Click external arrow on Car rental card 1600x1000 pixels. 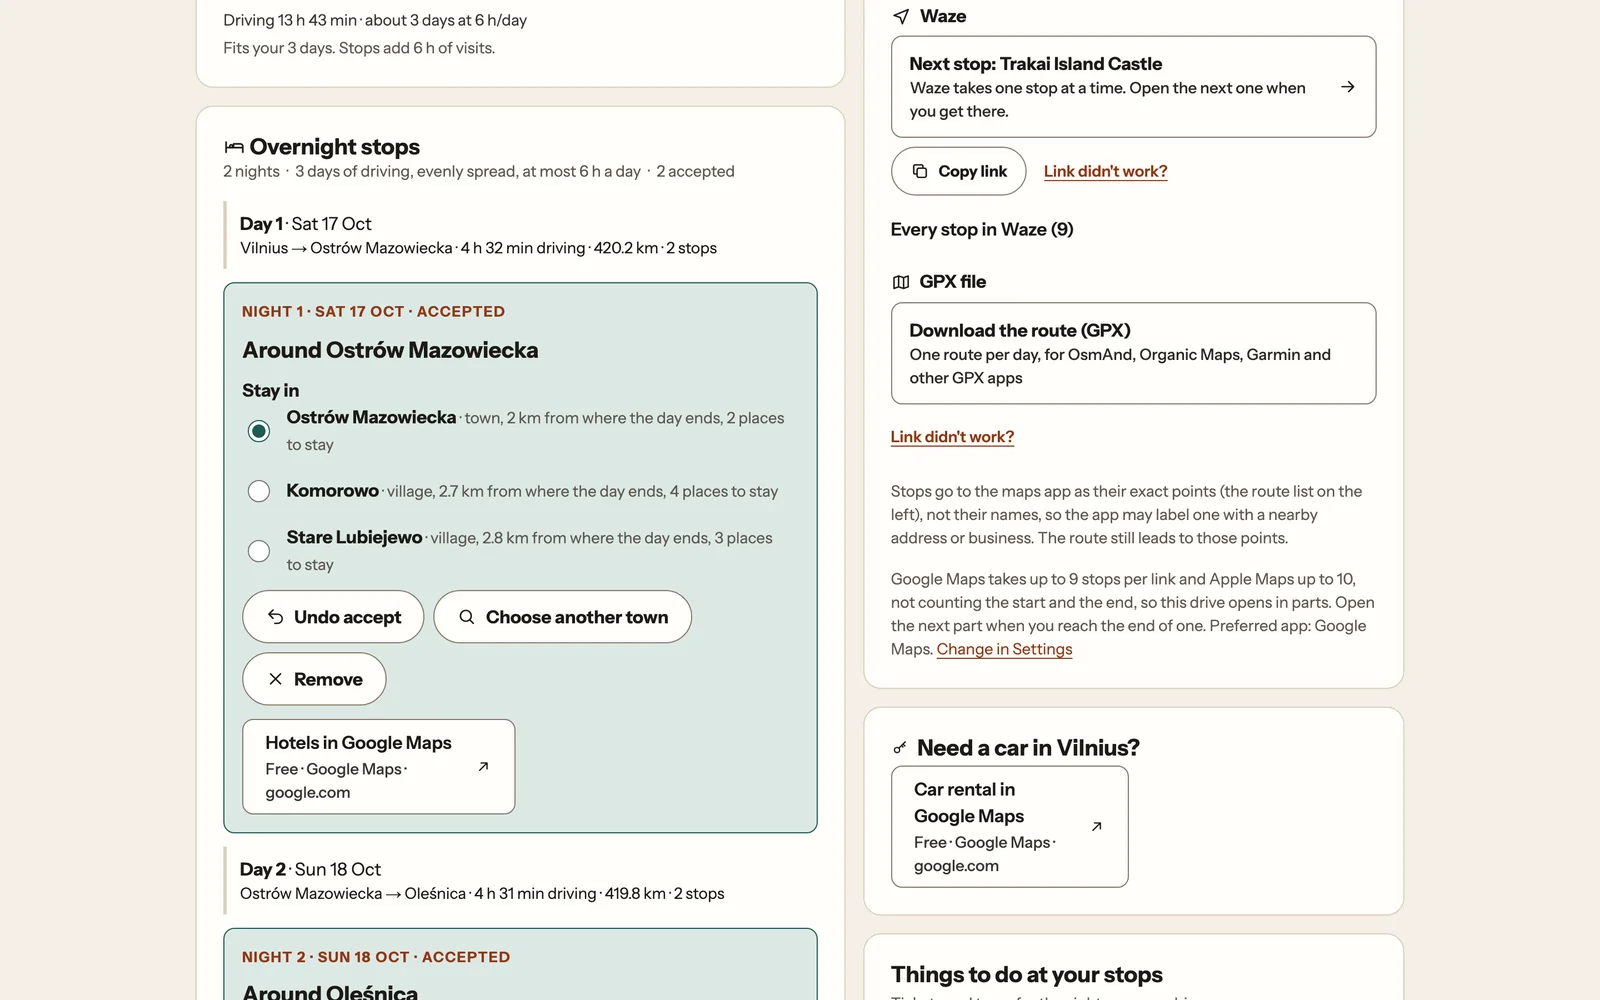[1097, 827]
